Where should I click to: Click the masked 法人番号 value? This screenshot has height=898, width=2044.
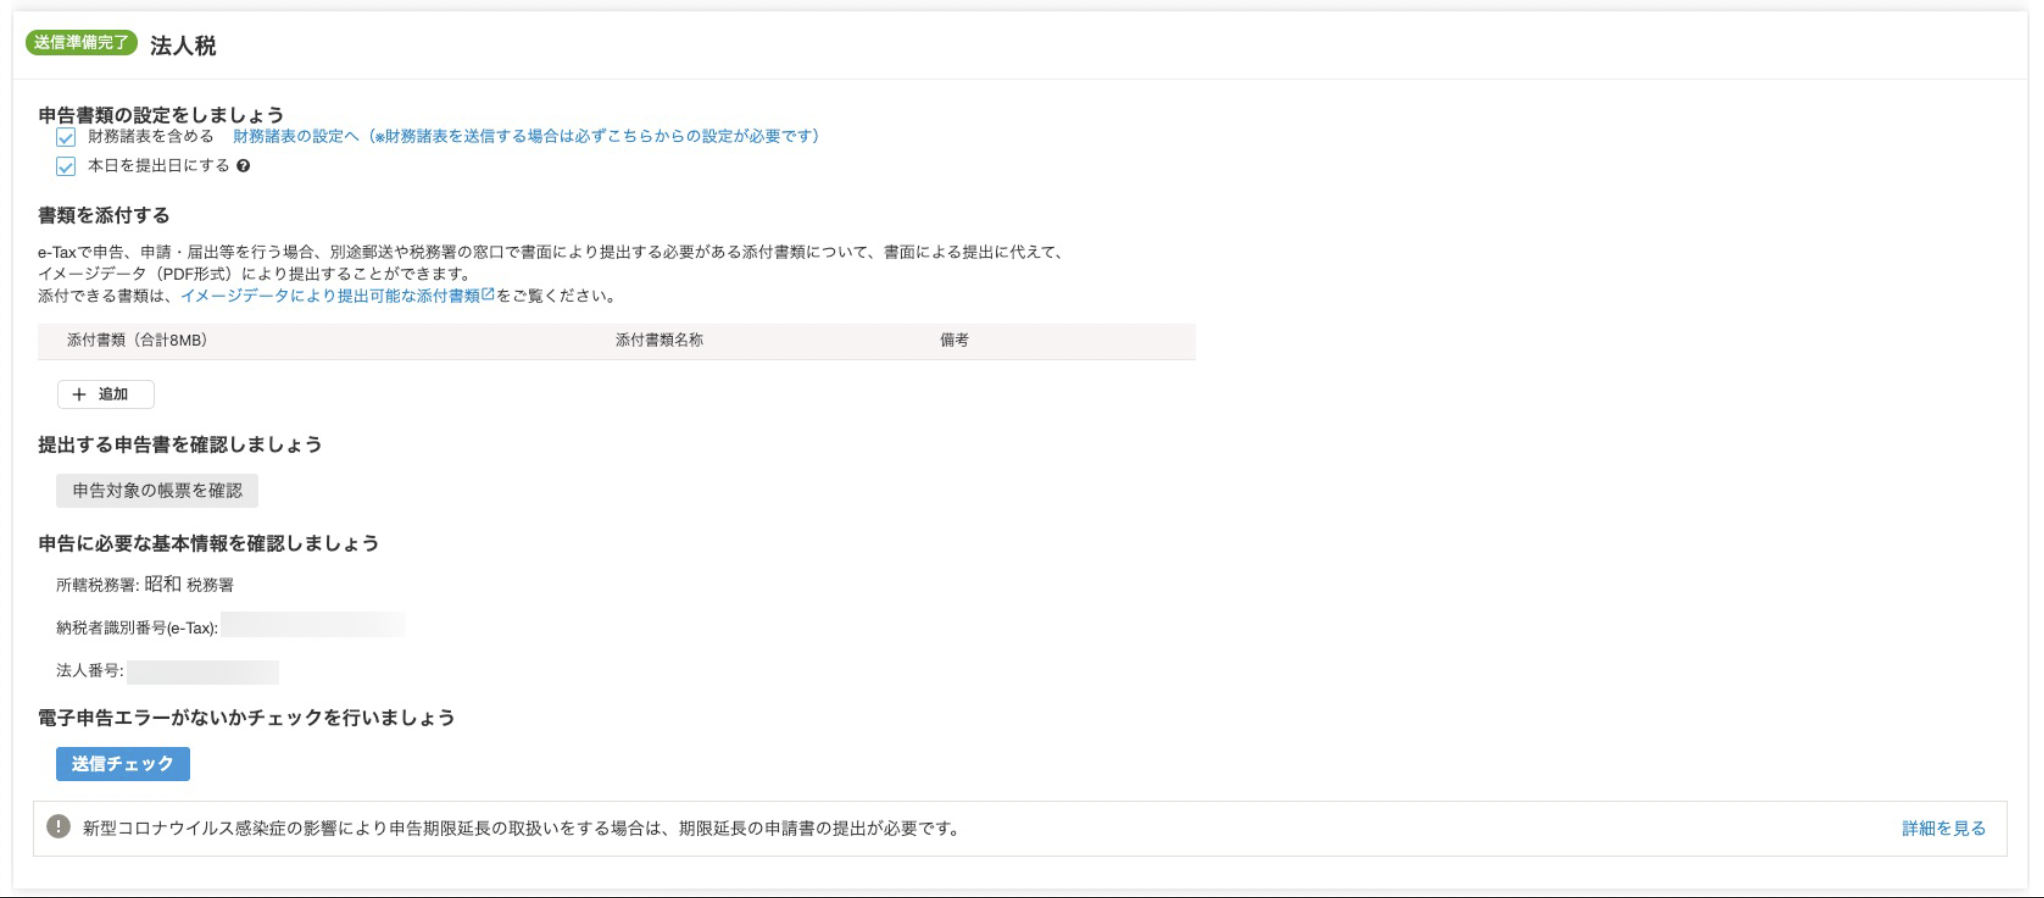pyautogui.click(x=203, y=671)
